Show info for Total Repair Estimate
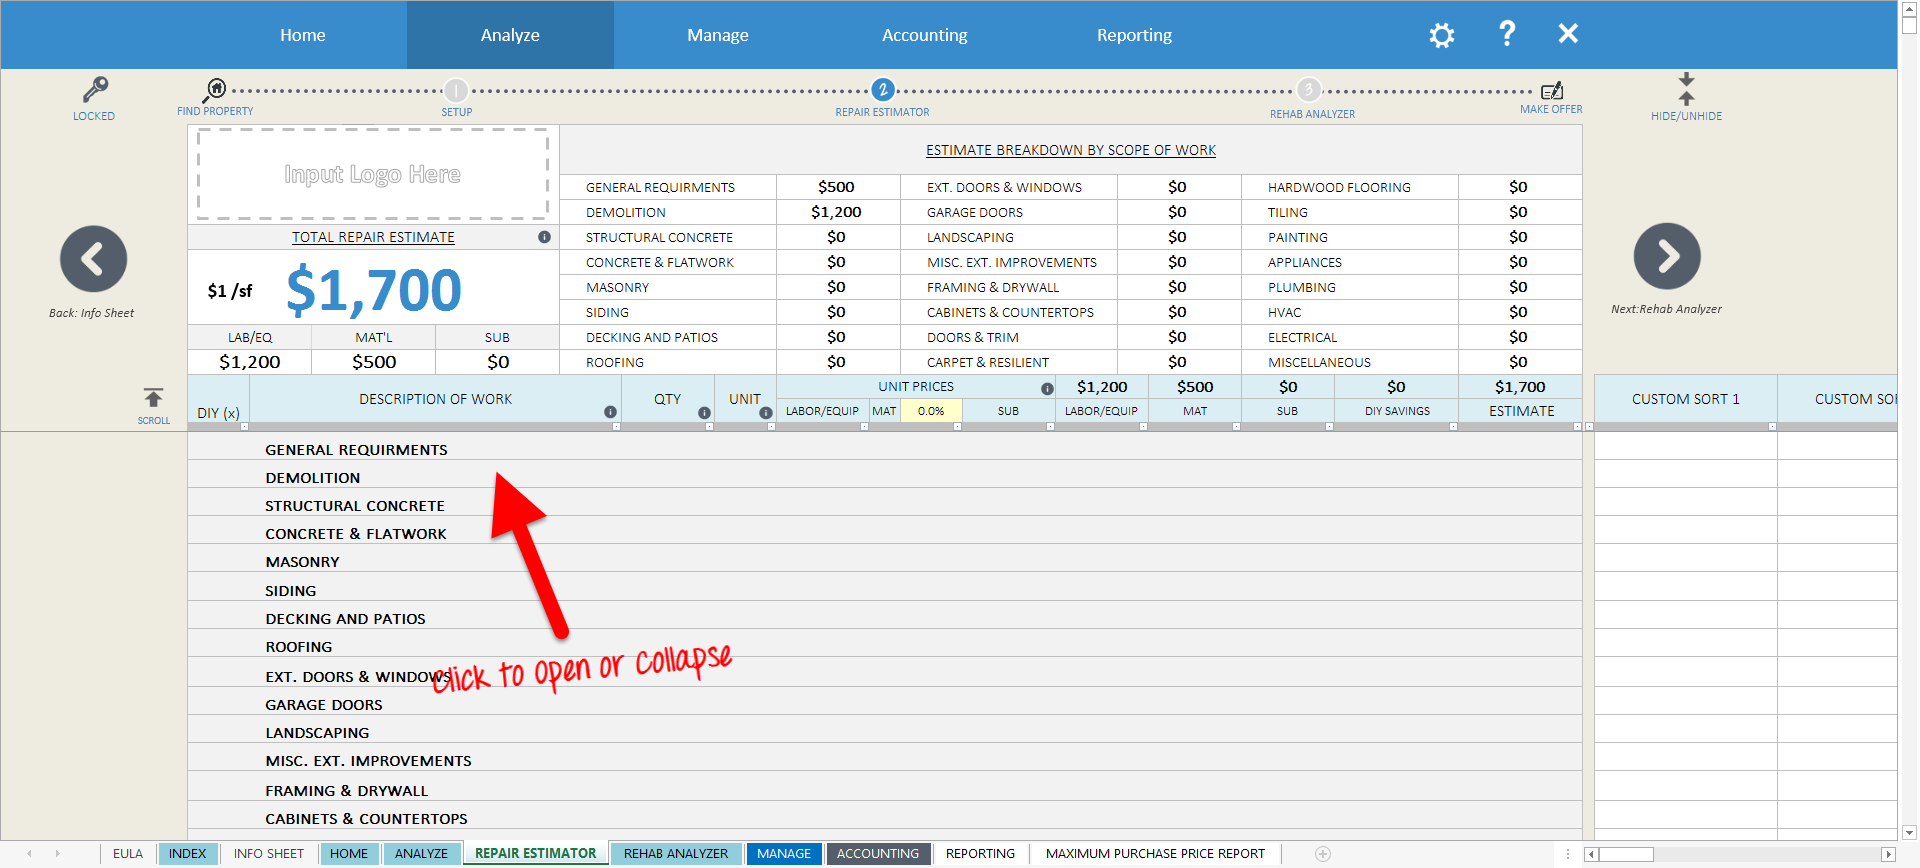The height and width of the screenshot is (868, 1920). [x=544, y=237]
